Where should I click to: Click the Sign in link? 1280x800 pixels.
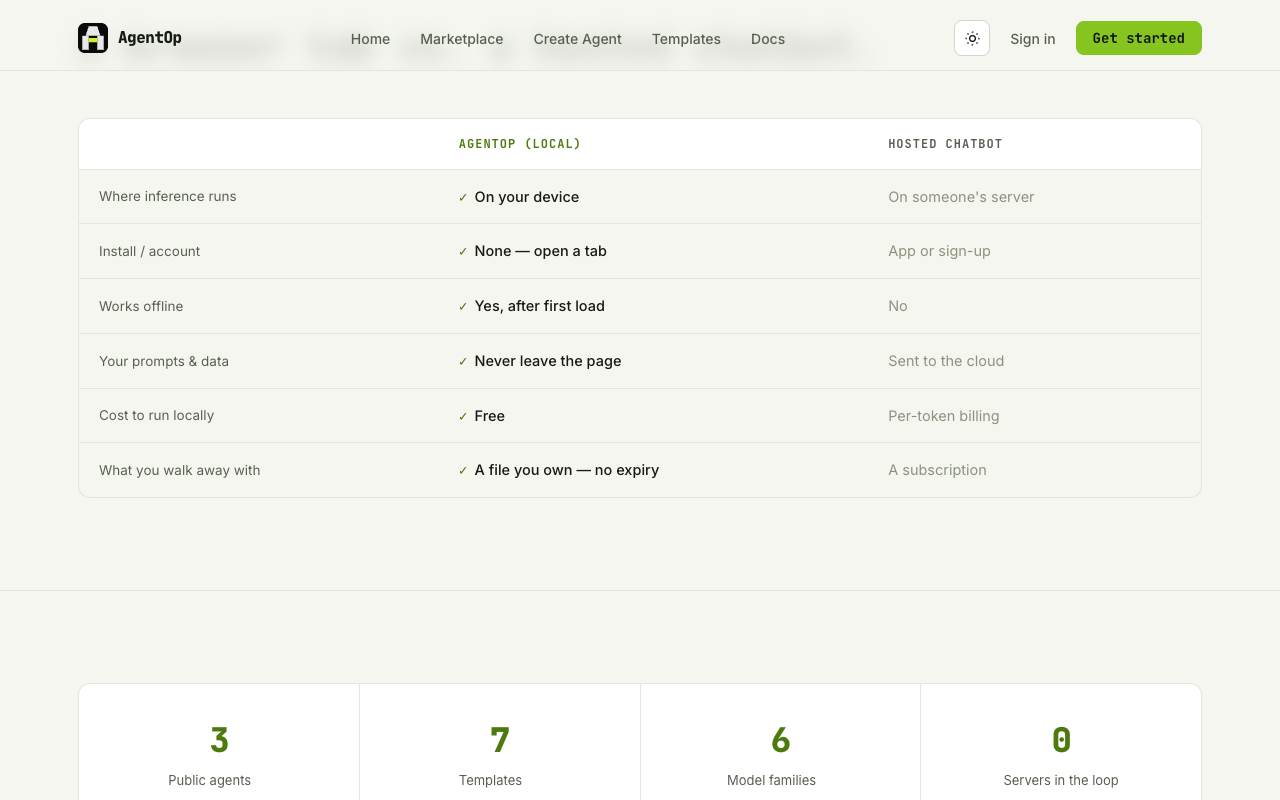point(1033,39)
